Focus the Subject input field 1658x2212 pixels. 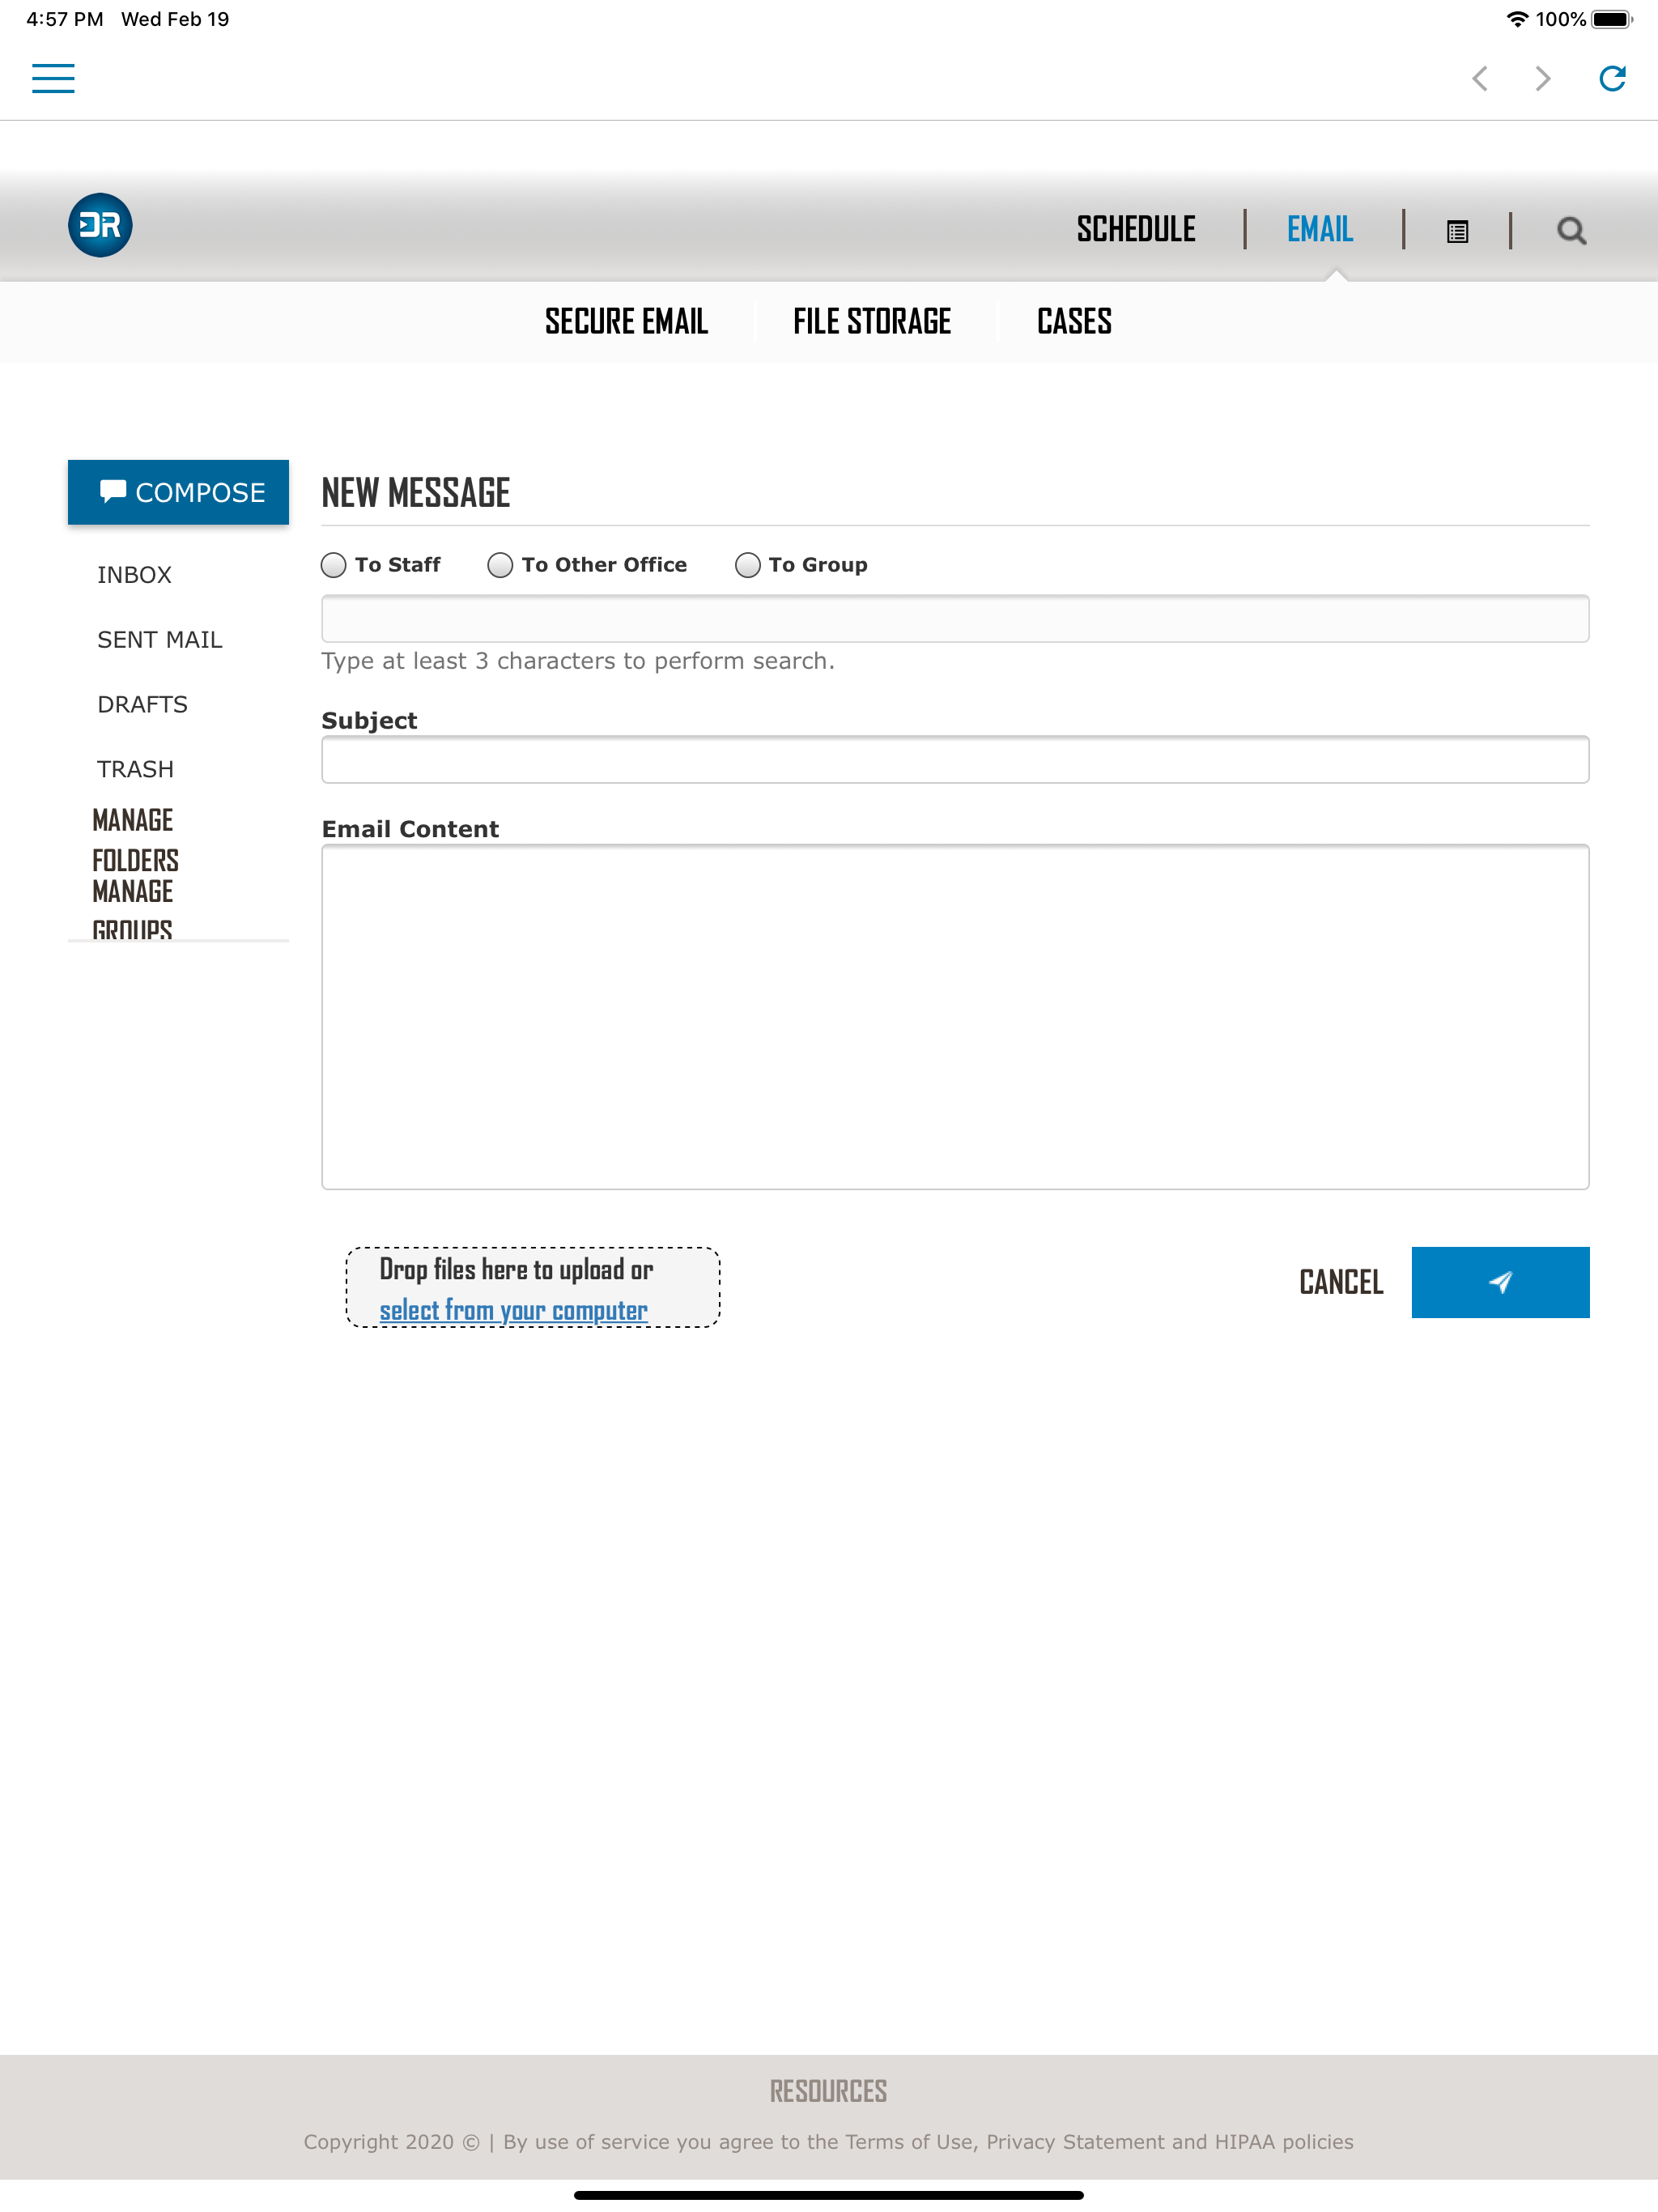click(x=955, y=760)
